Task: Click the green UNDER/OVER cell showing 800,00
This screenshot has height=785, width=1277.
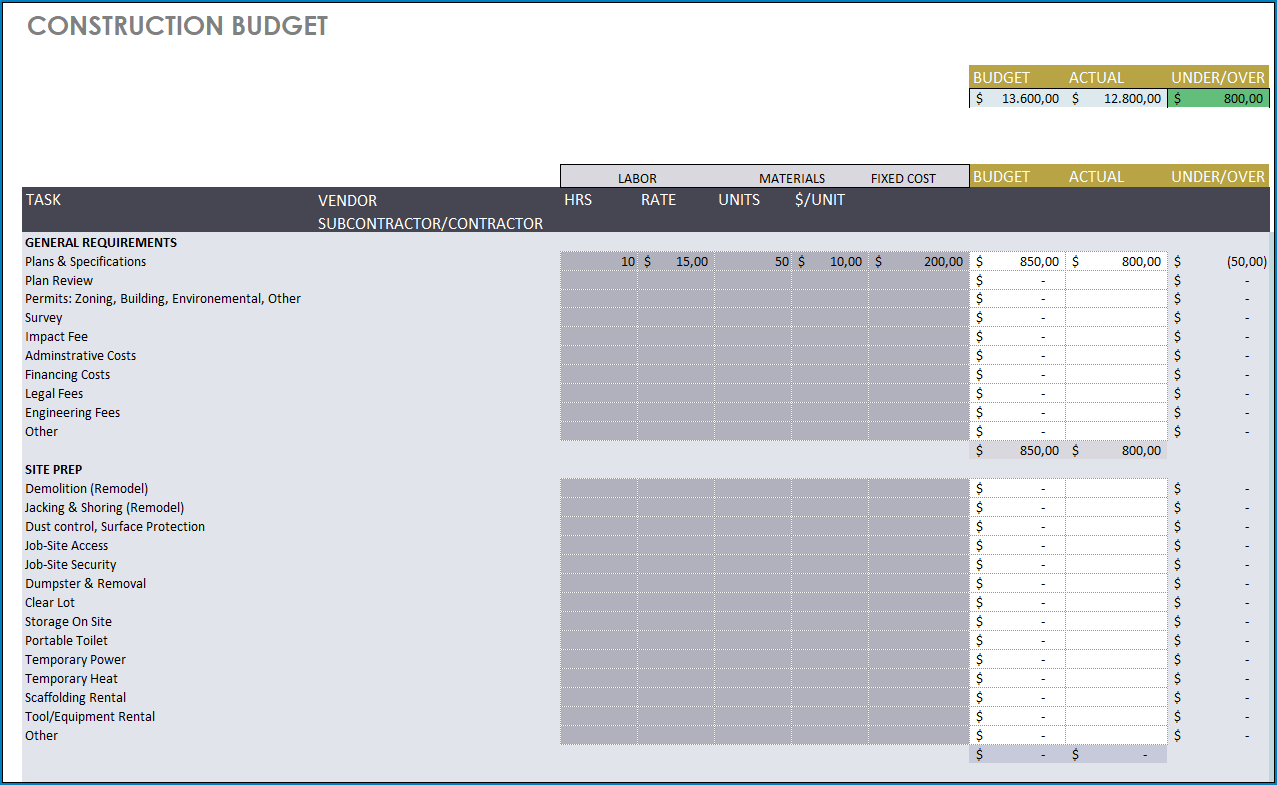Action: [x=1218, y=98]
